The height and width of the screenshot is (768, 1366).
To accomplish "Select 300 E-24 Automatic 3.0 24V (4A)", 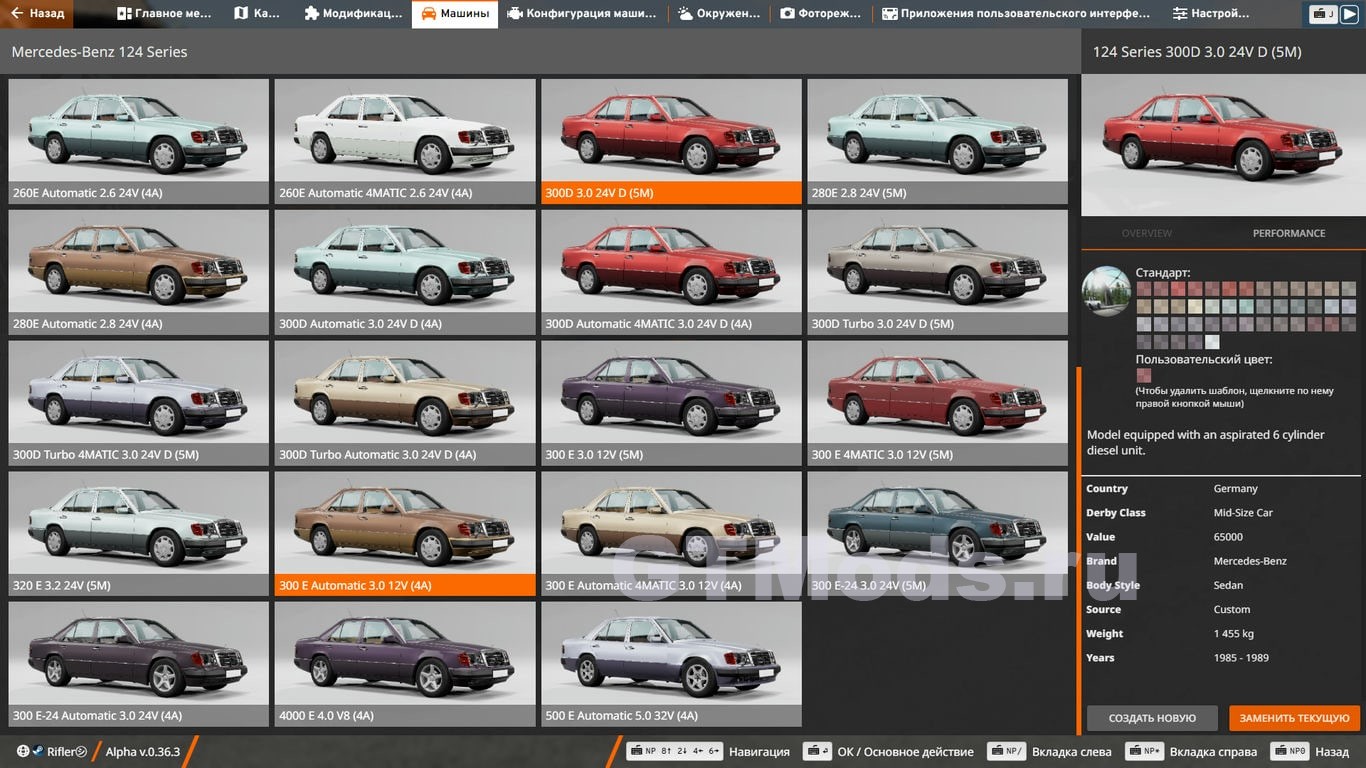I will point(139,664).
